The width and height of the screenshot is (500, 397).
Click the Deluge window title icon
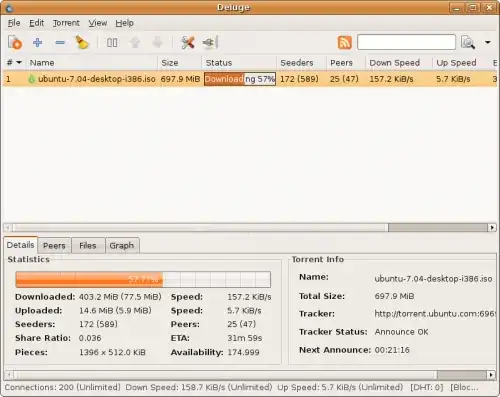pos(9,7)
